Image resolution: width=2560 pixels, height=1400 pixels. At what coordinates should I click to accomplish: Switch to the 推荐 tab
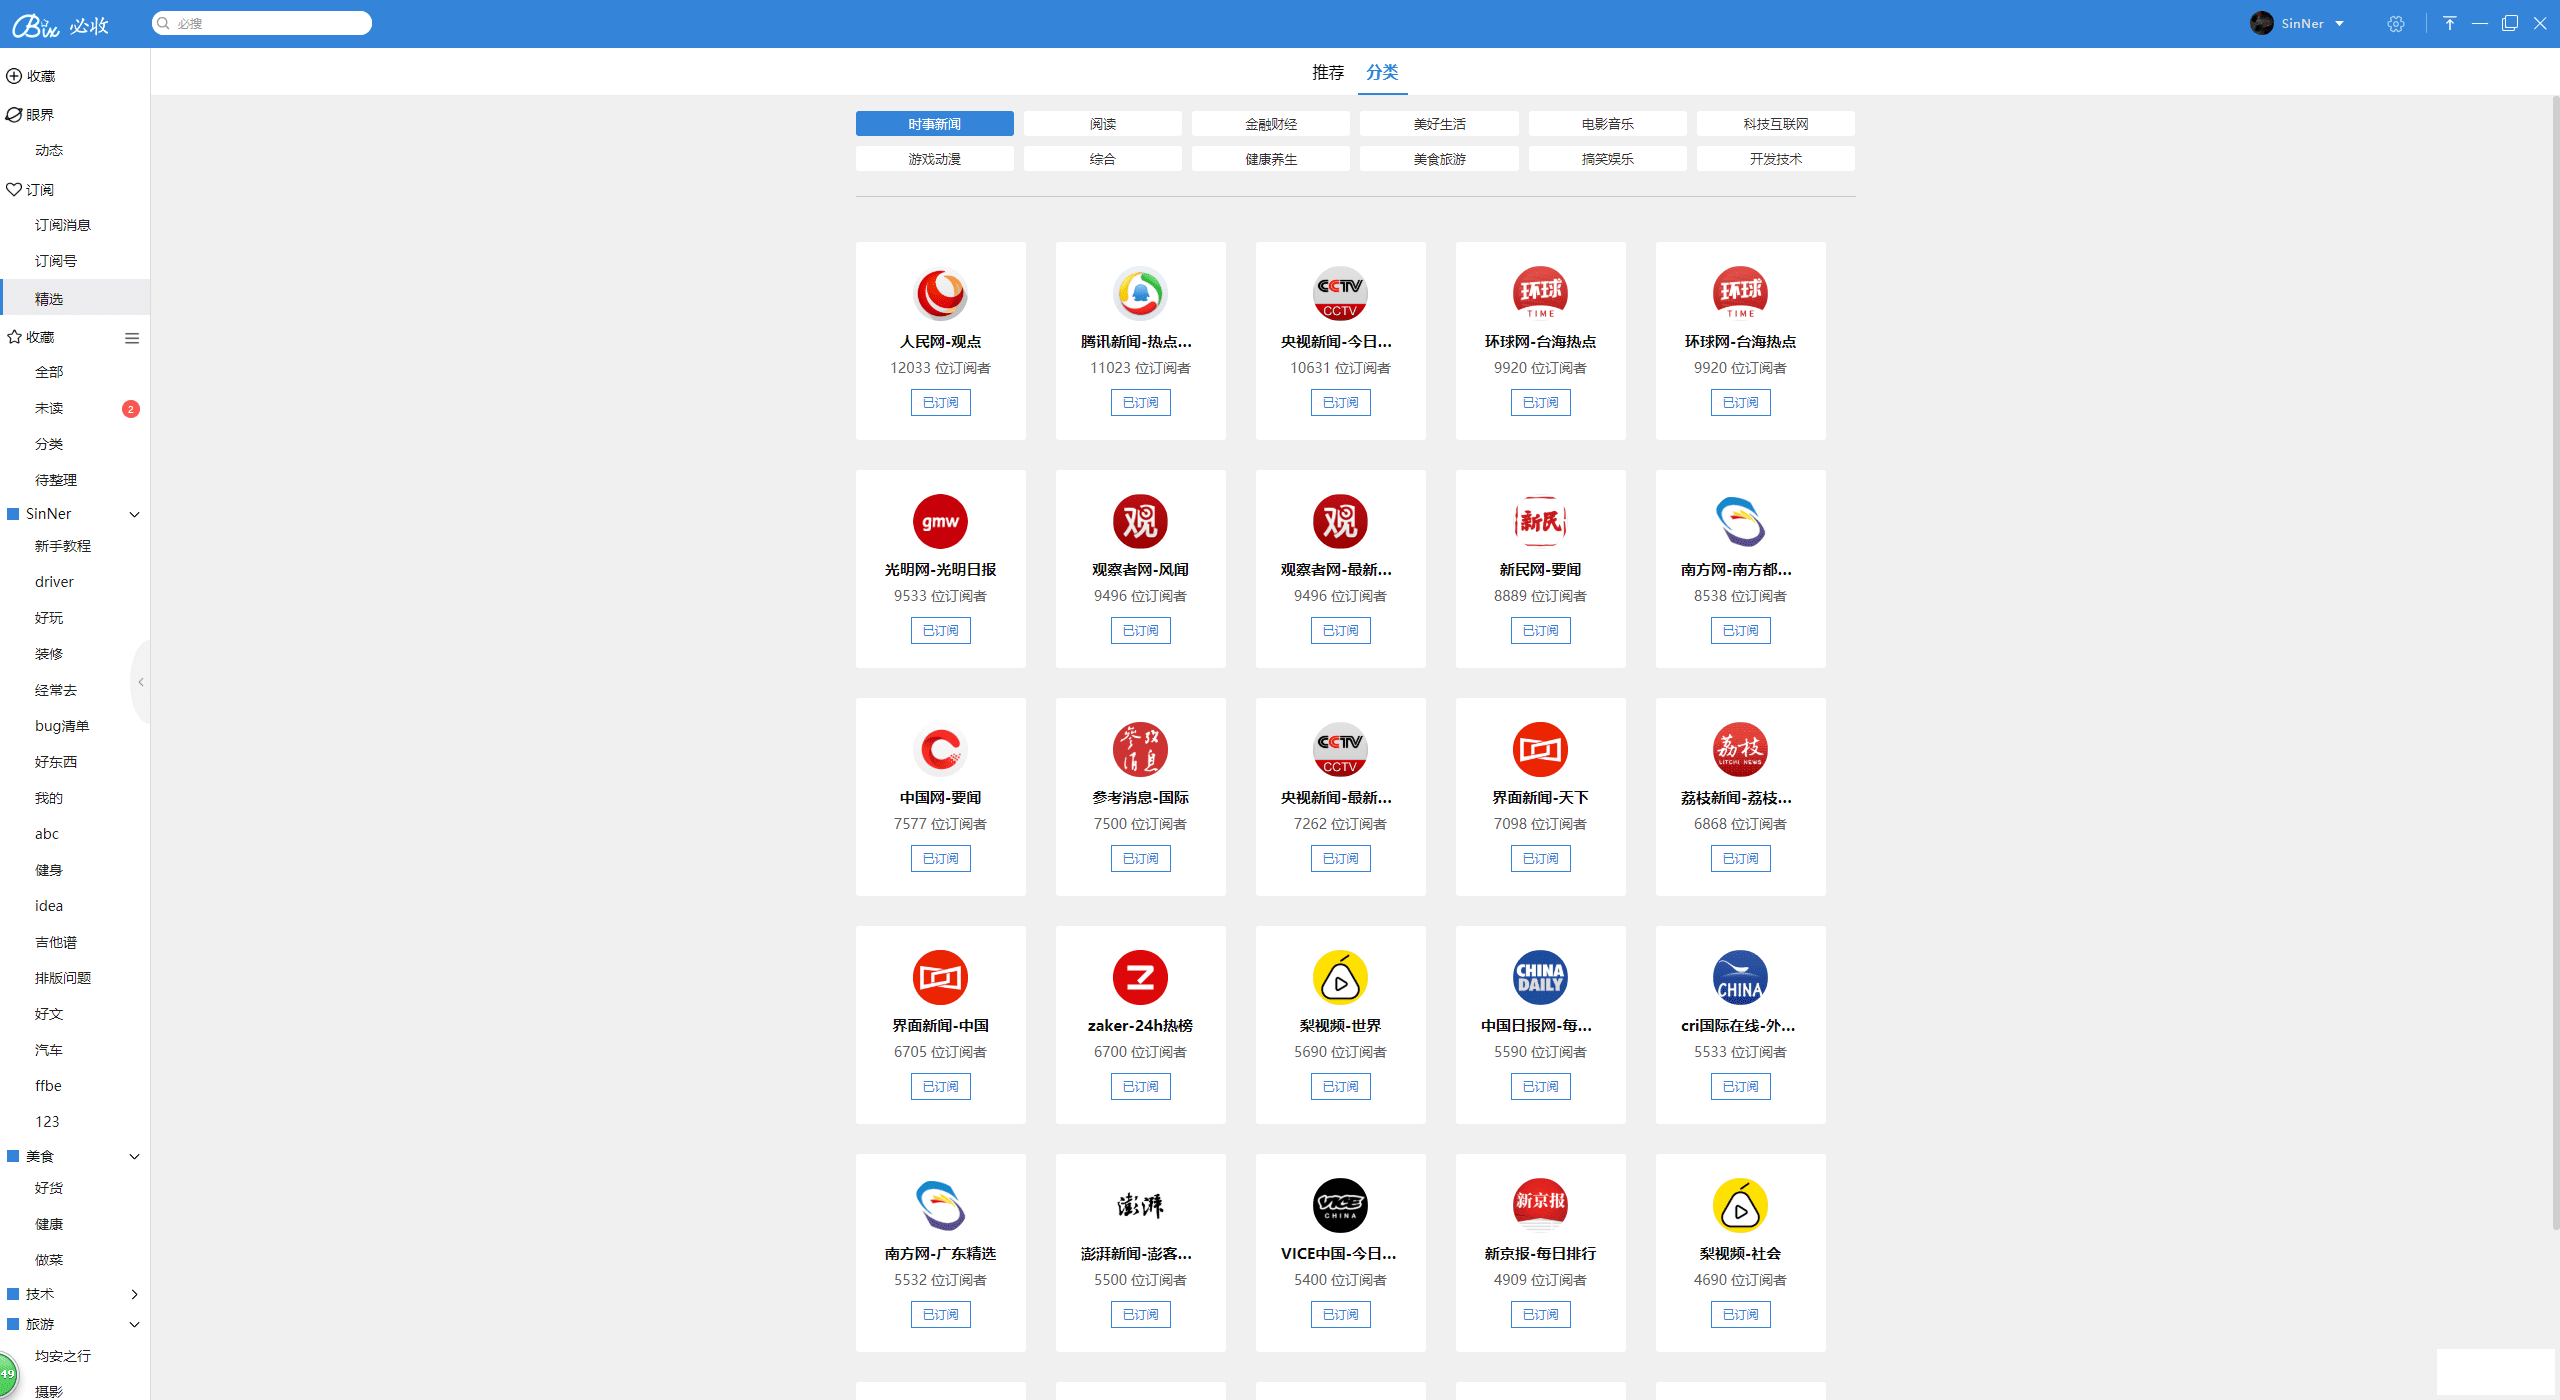pyautogui.click(x=1328, y=72)
